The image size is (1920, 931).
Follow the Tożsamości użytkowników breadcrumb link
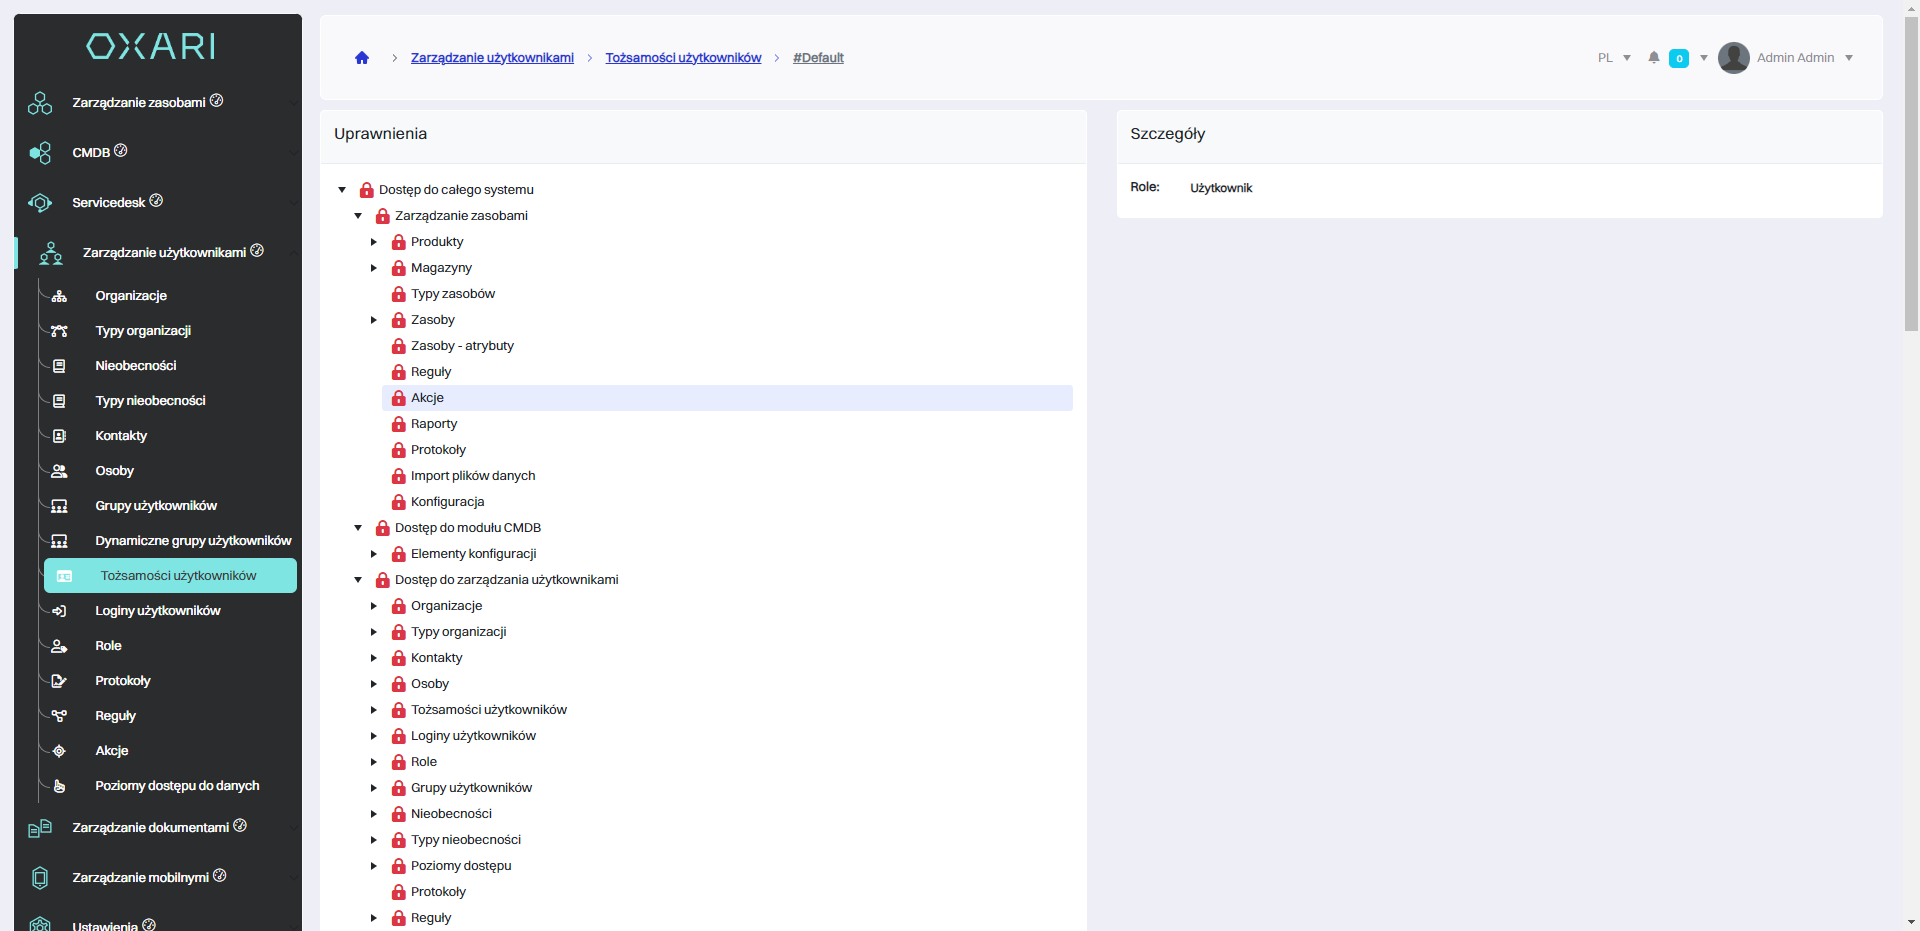(x=683, y=58)
